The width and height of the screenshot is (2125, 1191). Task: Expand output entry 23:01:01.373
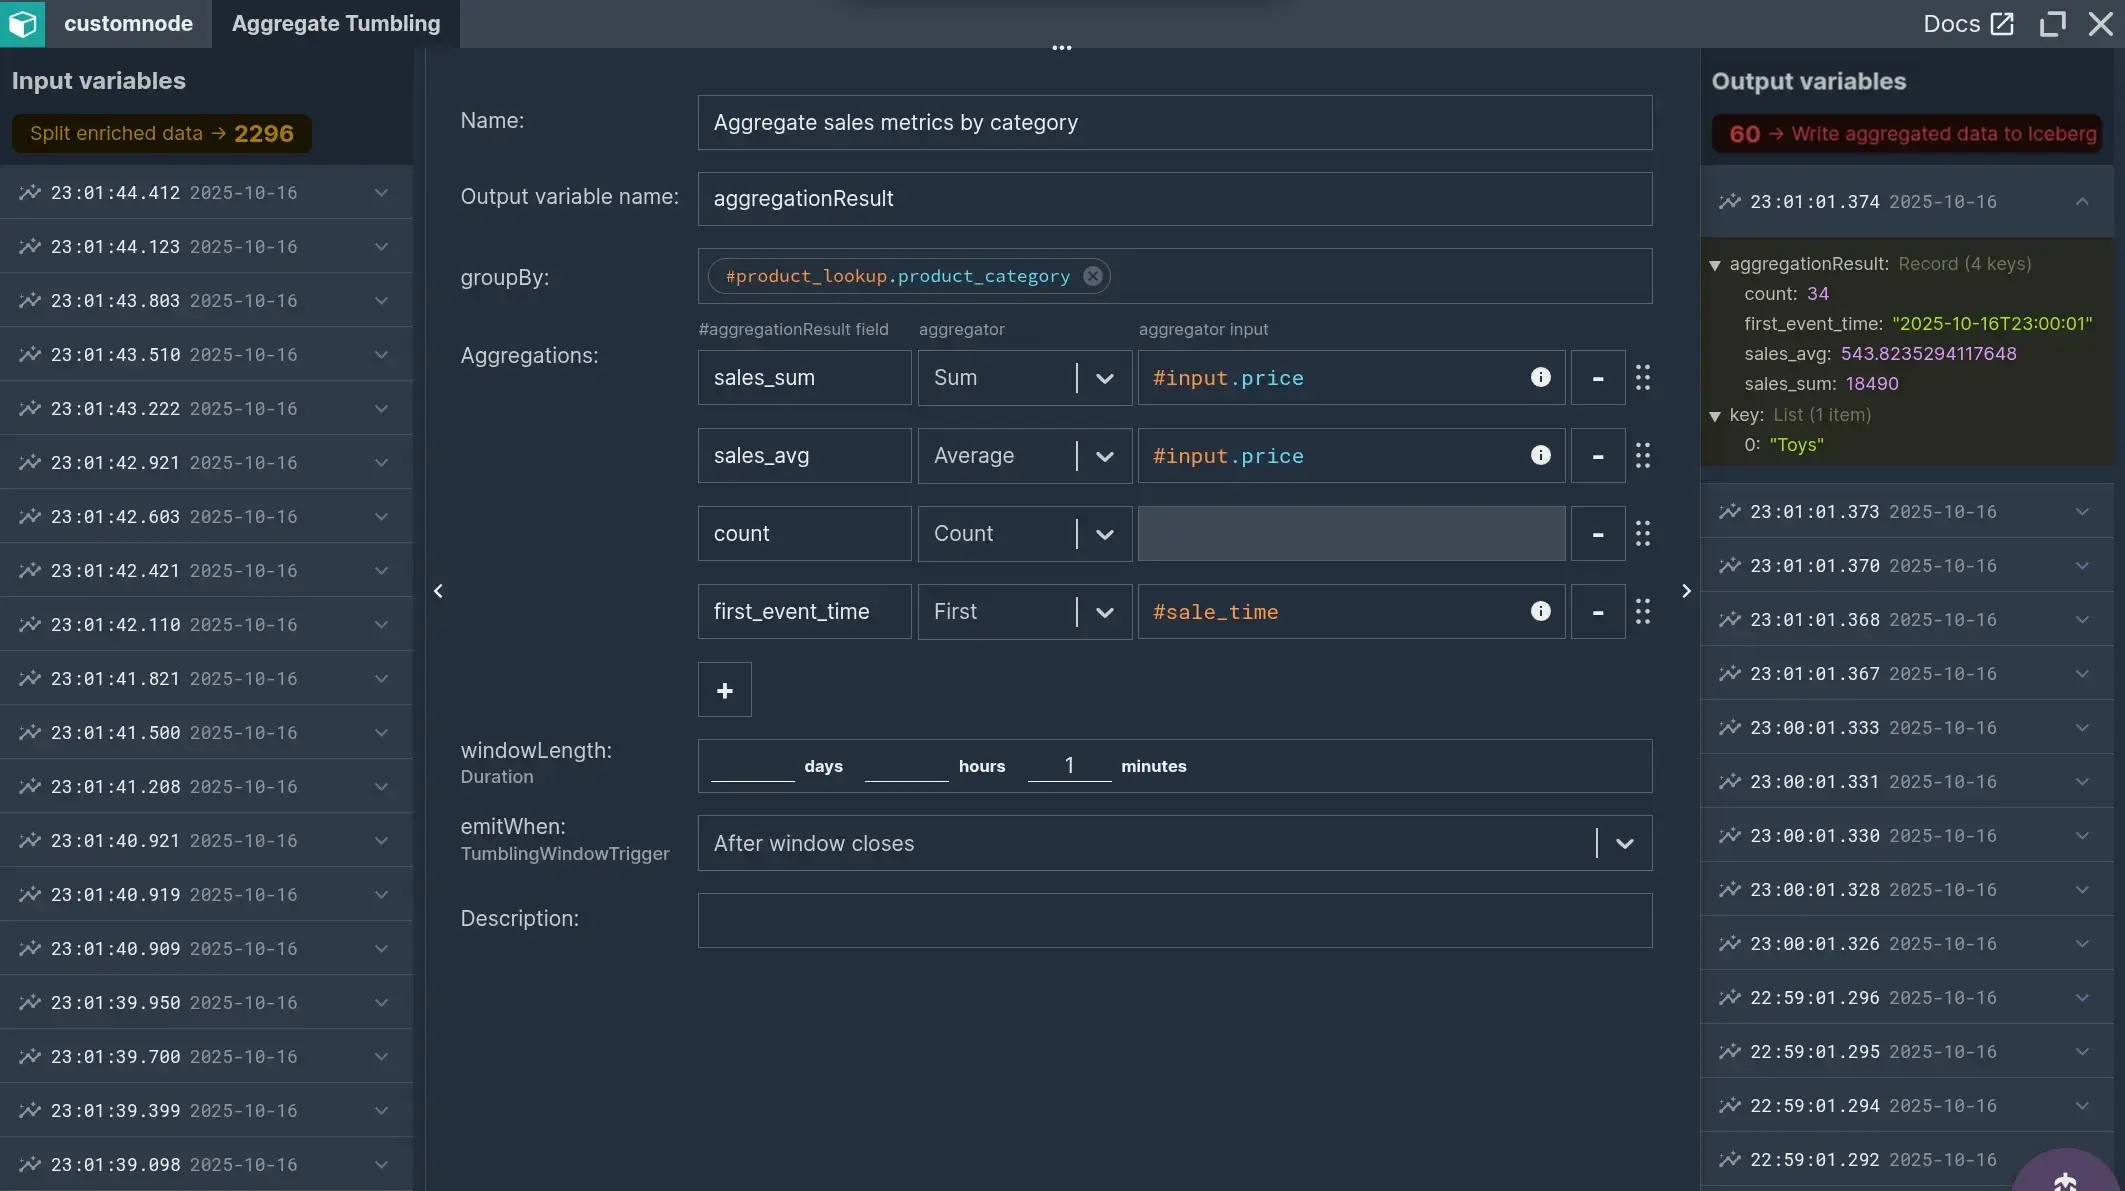(x=1907, y=511)
